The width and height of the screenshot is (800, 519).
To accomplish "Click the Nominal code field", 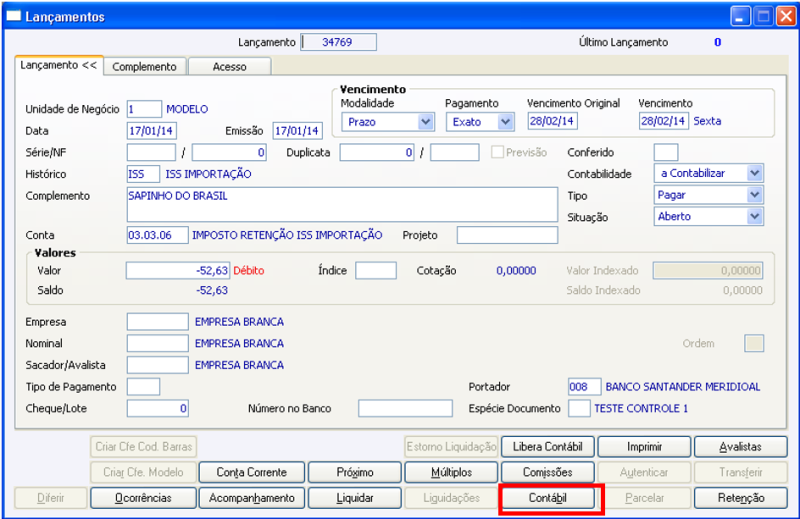I will click(x=158, y=343).
